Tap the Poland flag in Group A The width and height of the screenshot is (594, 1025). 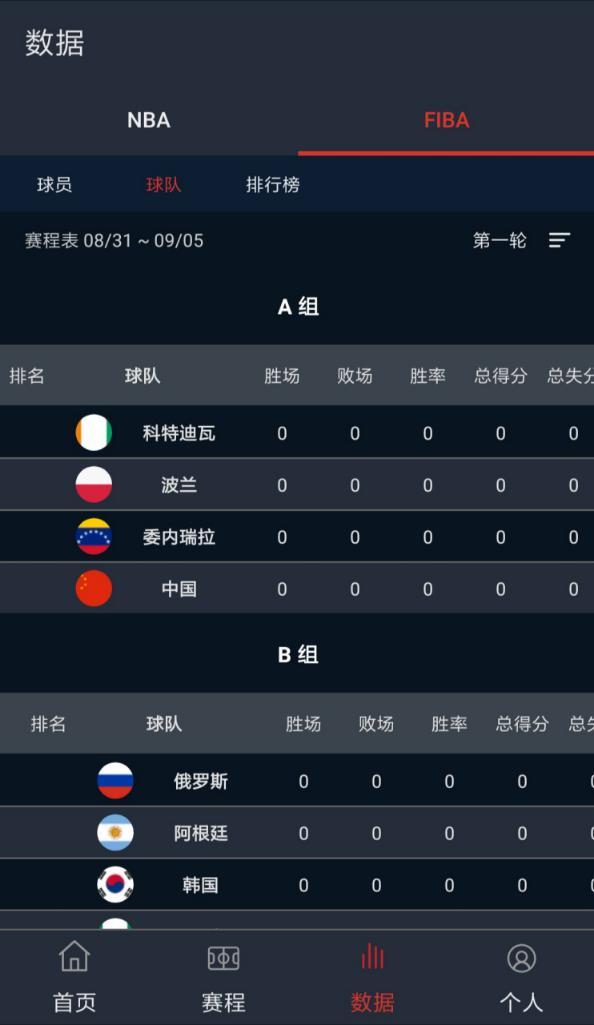95,485
